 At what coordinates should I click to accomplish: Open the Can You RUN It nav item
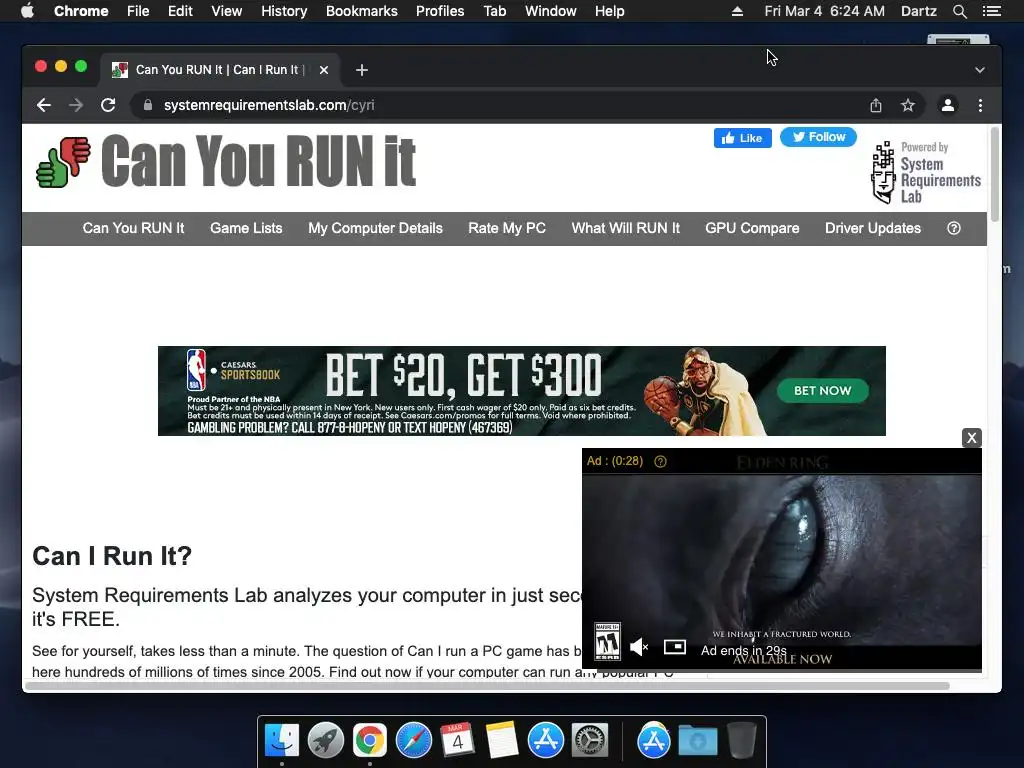tap(133, 228)
